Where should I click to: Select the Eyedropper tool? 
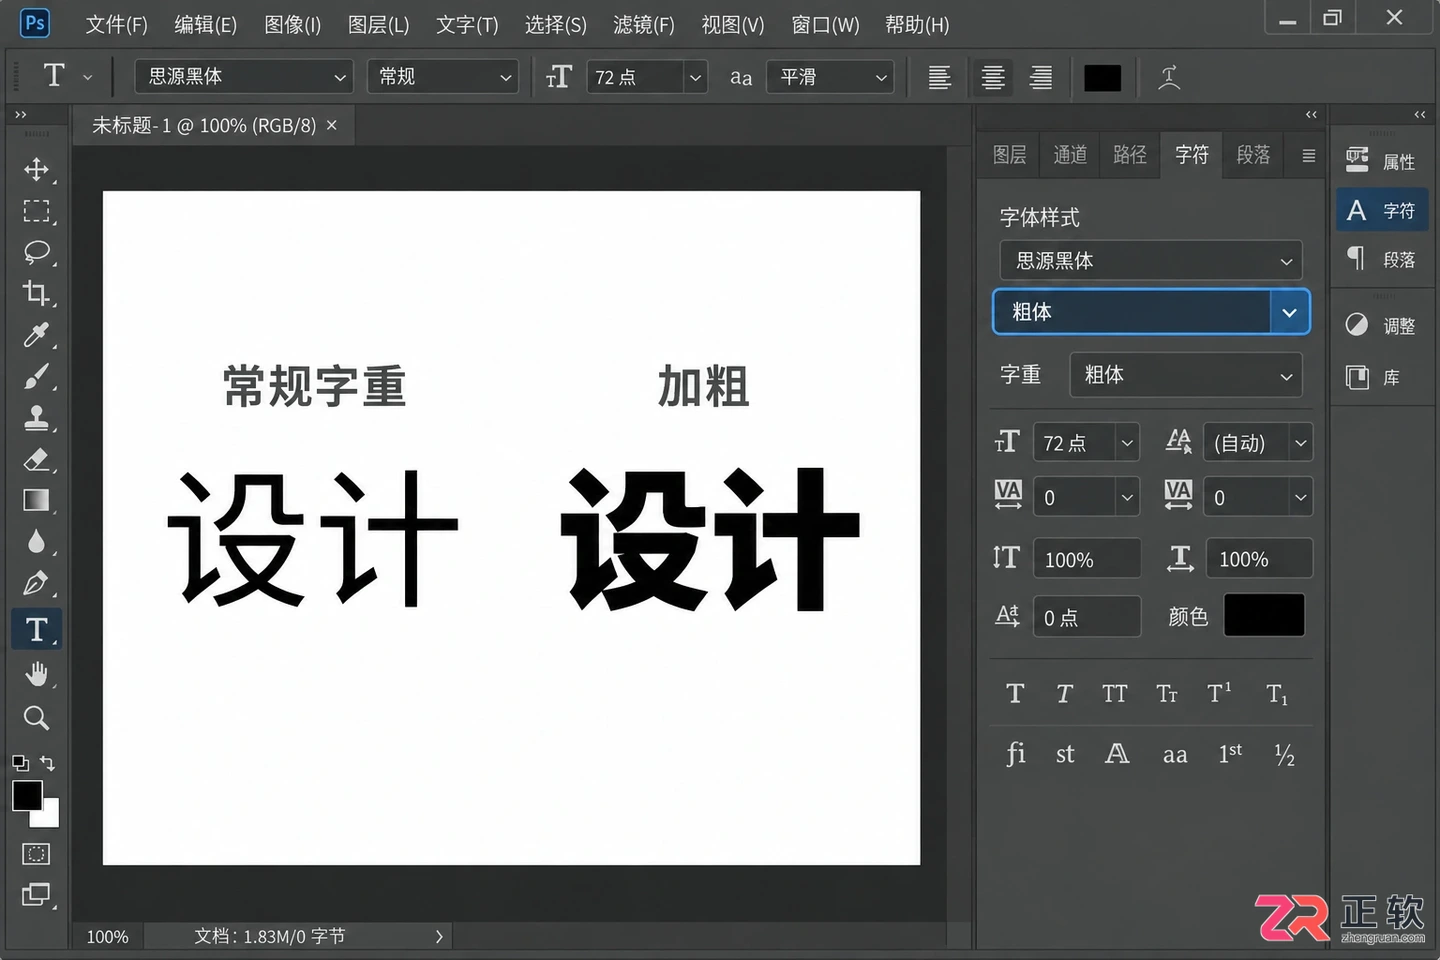click(x=37, y=335)
